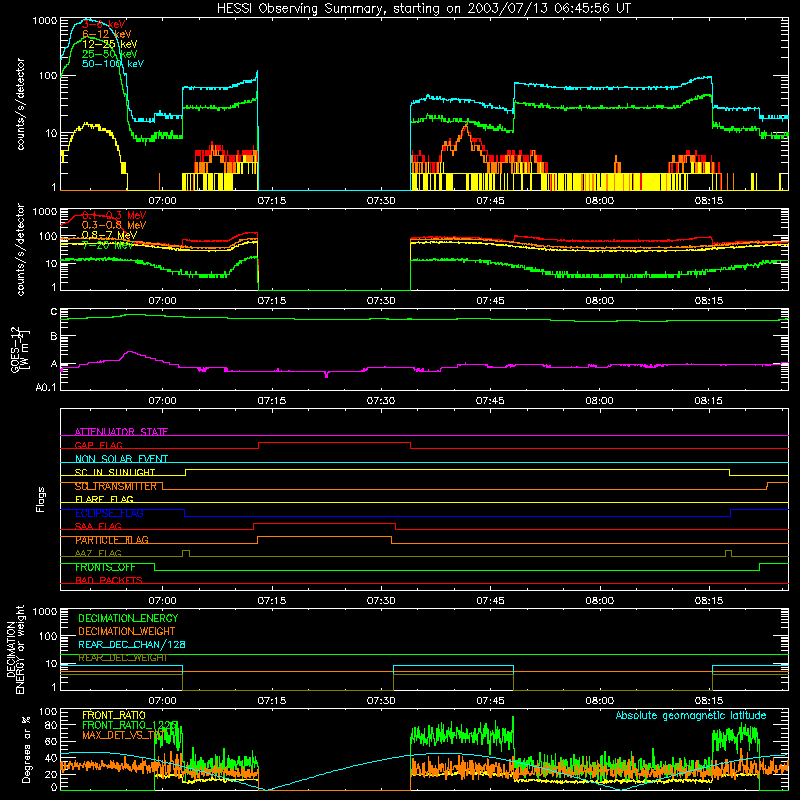This screenshot has height=800, width=800.
Task: Click the FRONTS_OFF flag label
Action: (x=105, y=567)
